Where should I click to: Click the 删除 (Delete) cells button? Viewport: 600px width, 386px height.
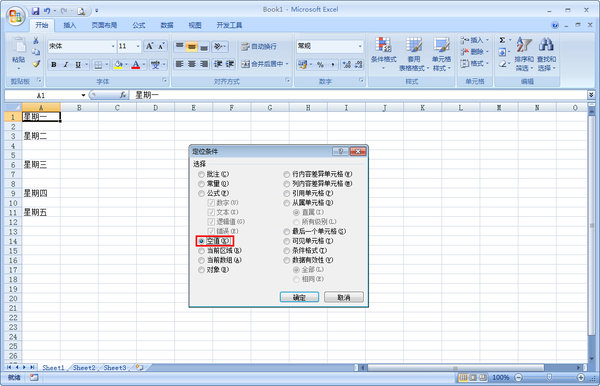(x=474, y=52)
